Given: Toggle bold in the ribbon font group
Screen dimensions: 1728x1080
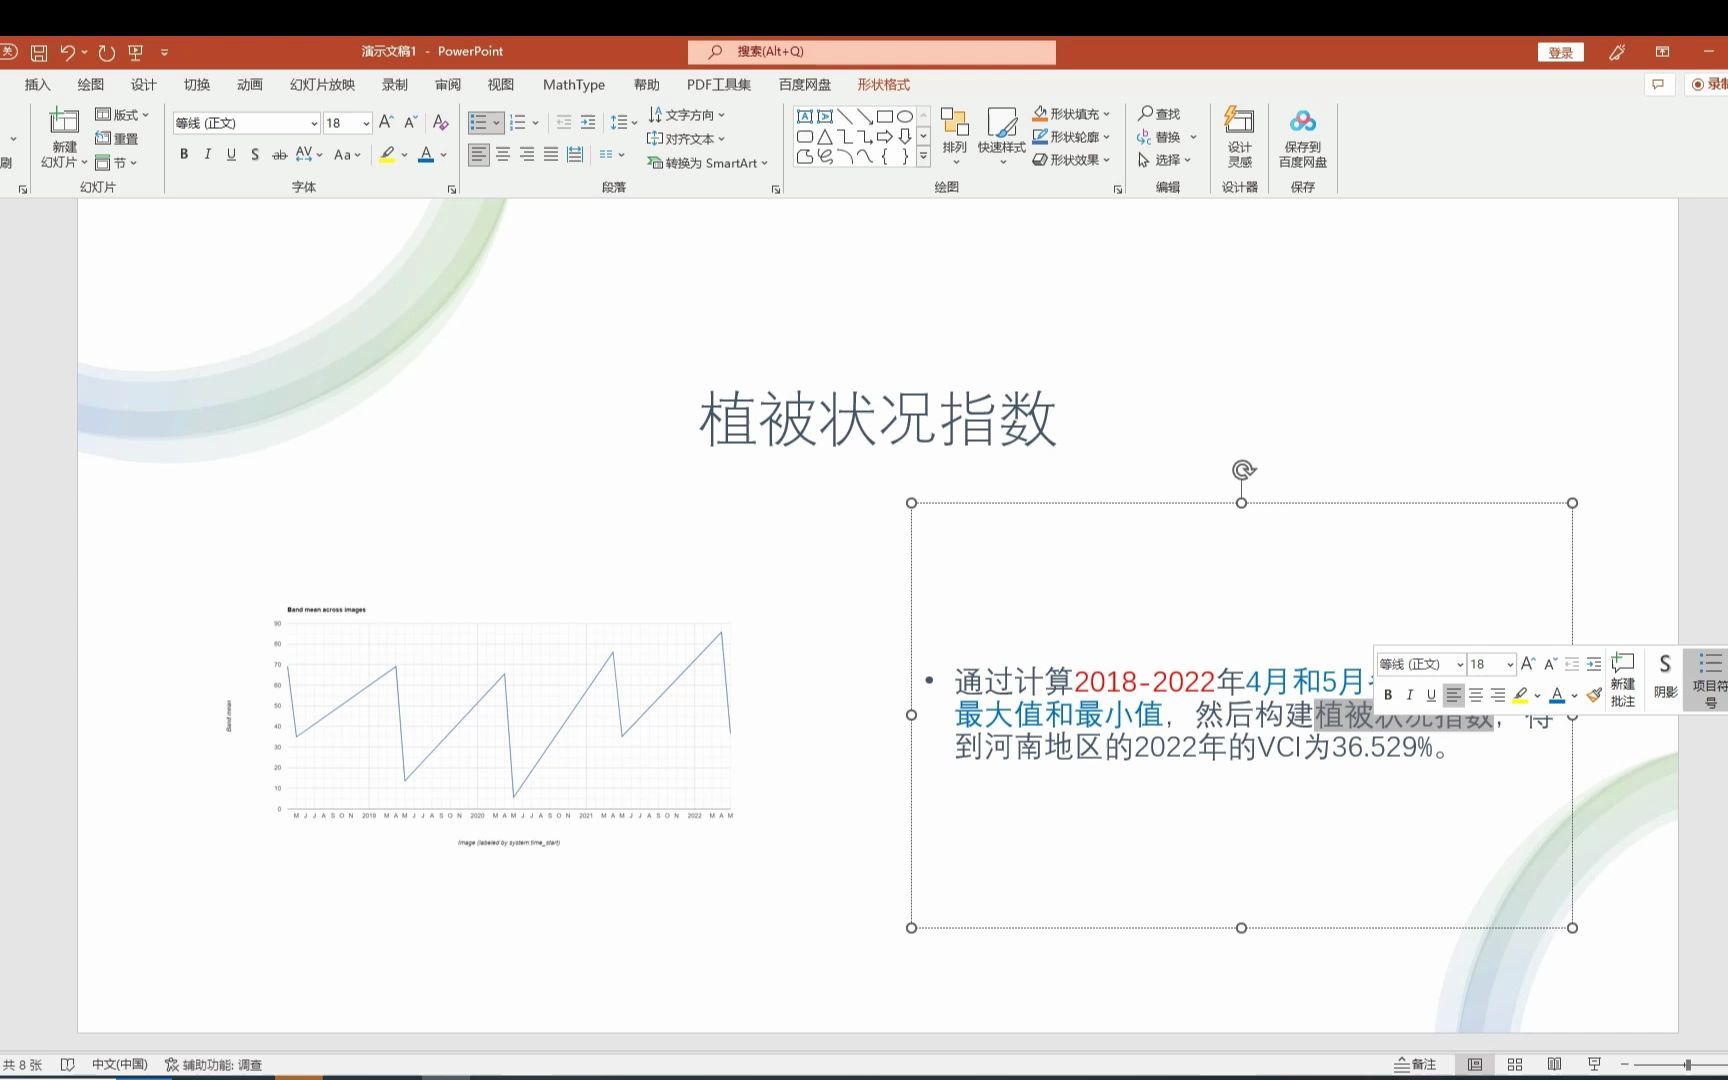Looking at the screenshot, I should 184,154.
